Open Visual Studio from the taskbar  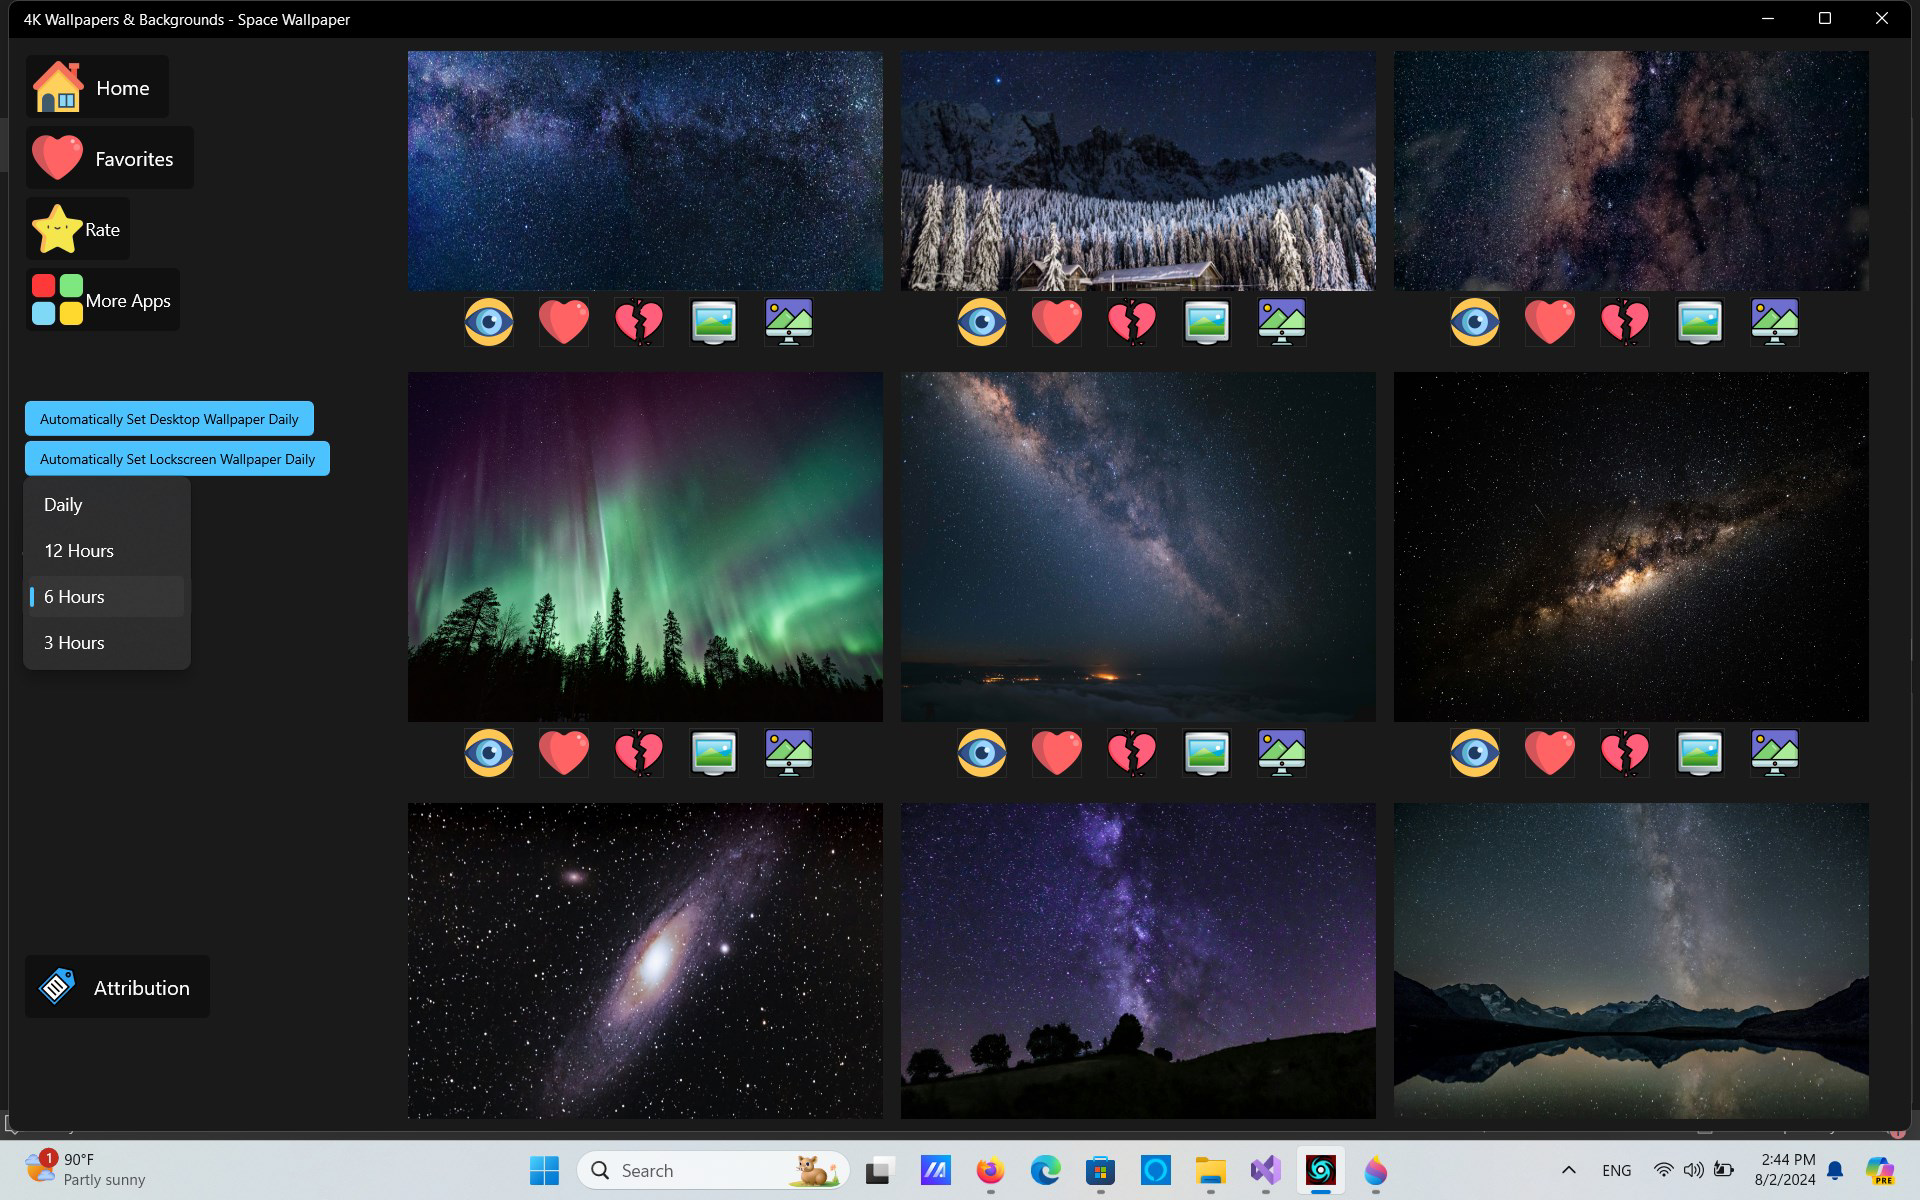[x=1265, y=1170]
